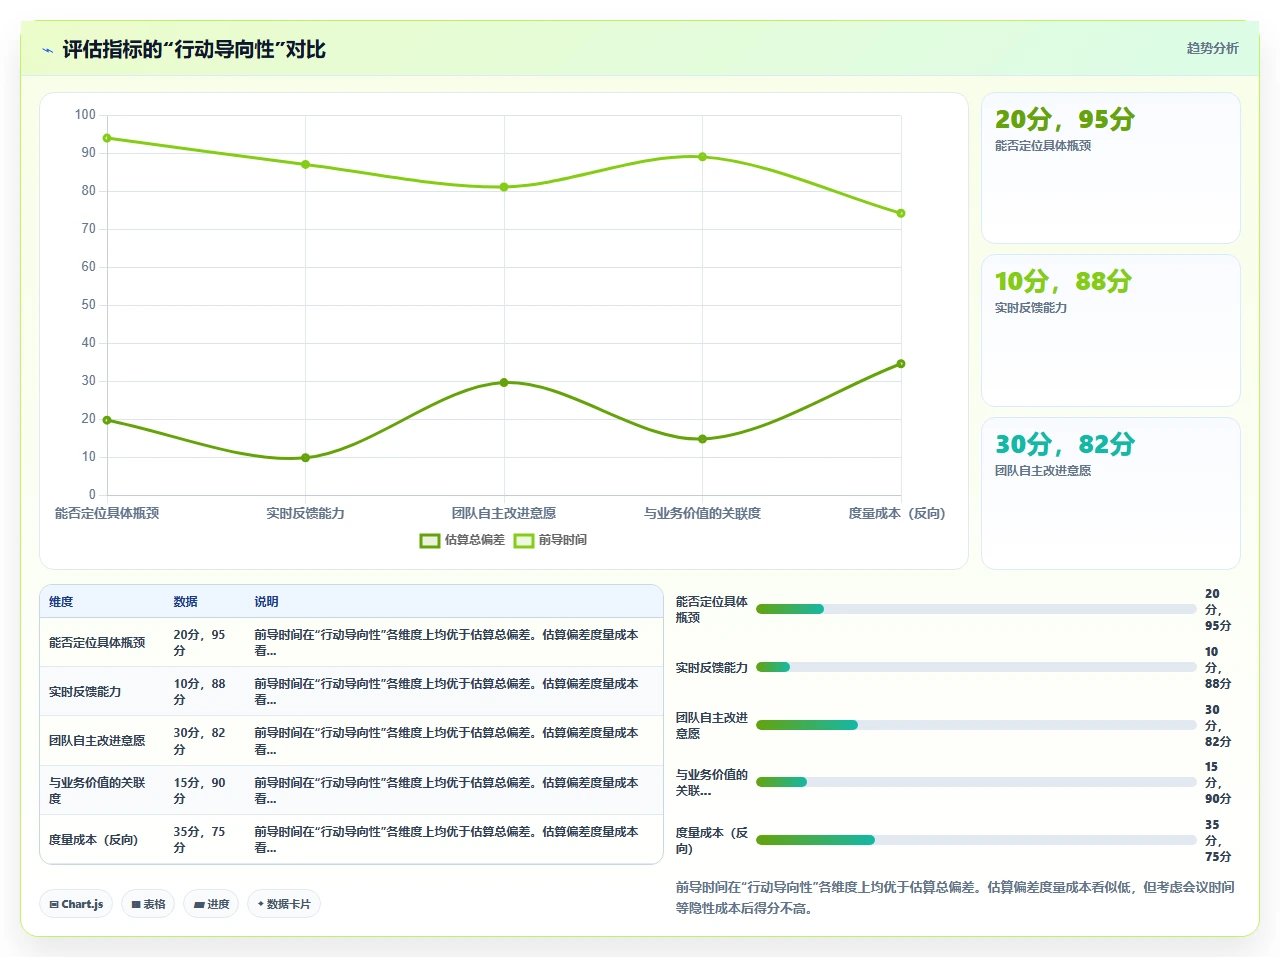Click the 前导时间 point at 与业务价值的关联度
This screenshot has height=957, width=1280.
click(x=702, y=157)
